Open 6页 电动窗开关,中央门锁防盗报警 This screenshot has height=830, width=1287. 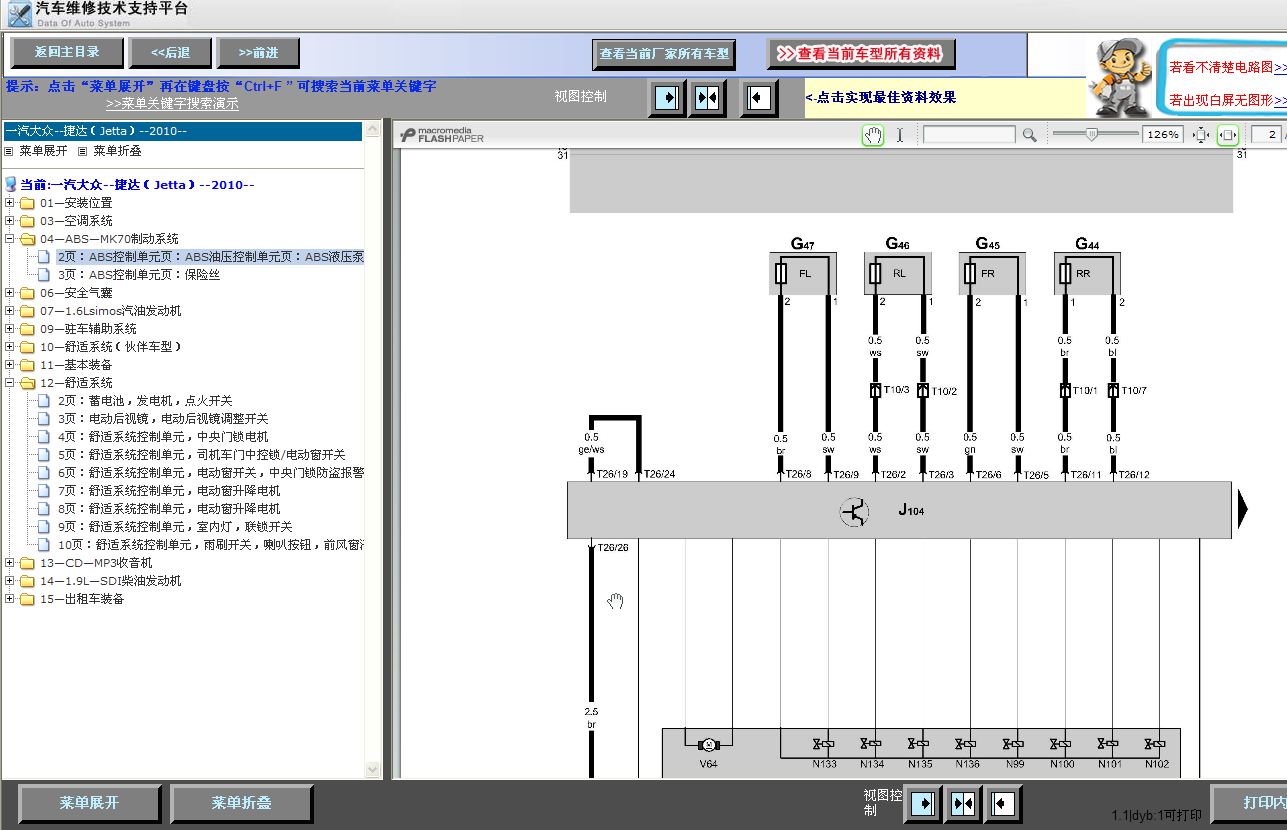point(210,473)
